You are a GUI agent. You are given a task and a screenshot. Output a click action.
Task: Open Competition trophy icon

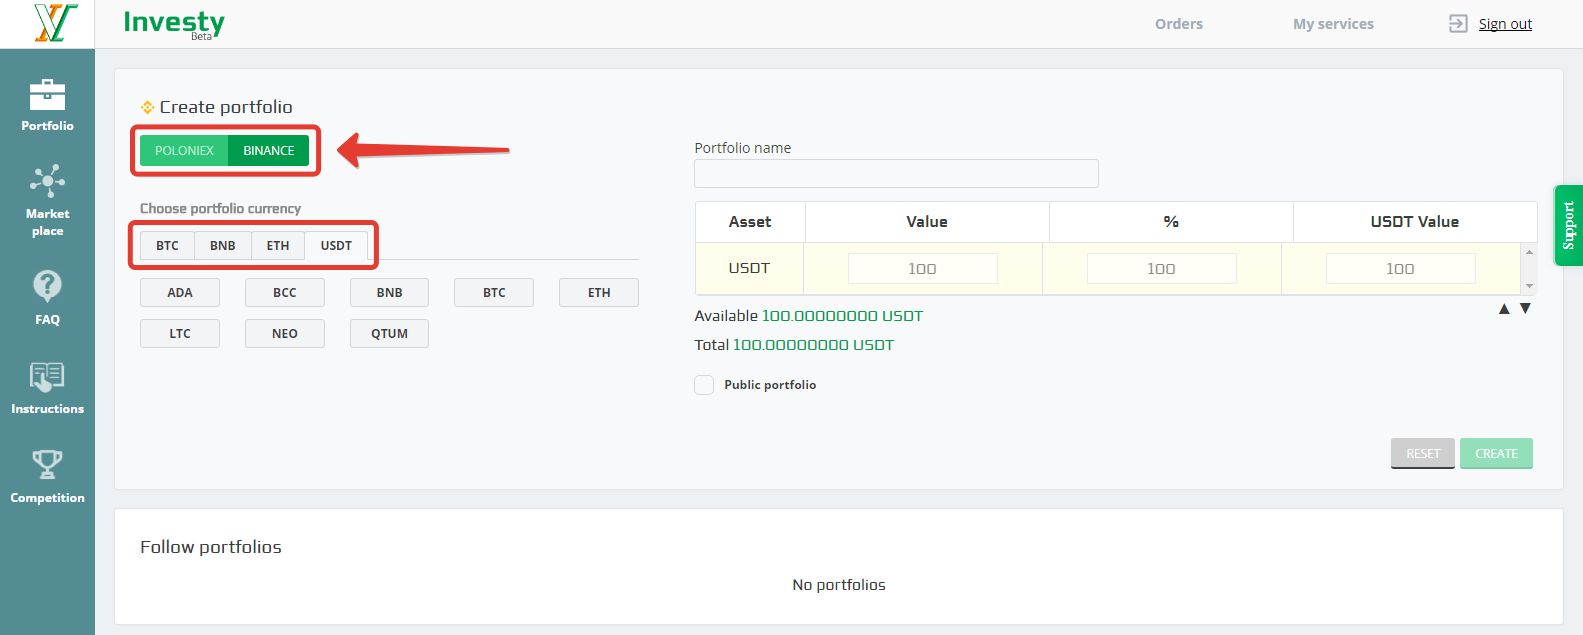(x=47, y=465)
